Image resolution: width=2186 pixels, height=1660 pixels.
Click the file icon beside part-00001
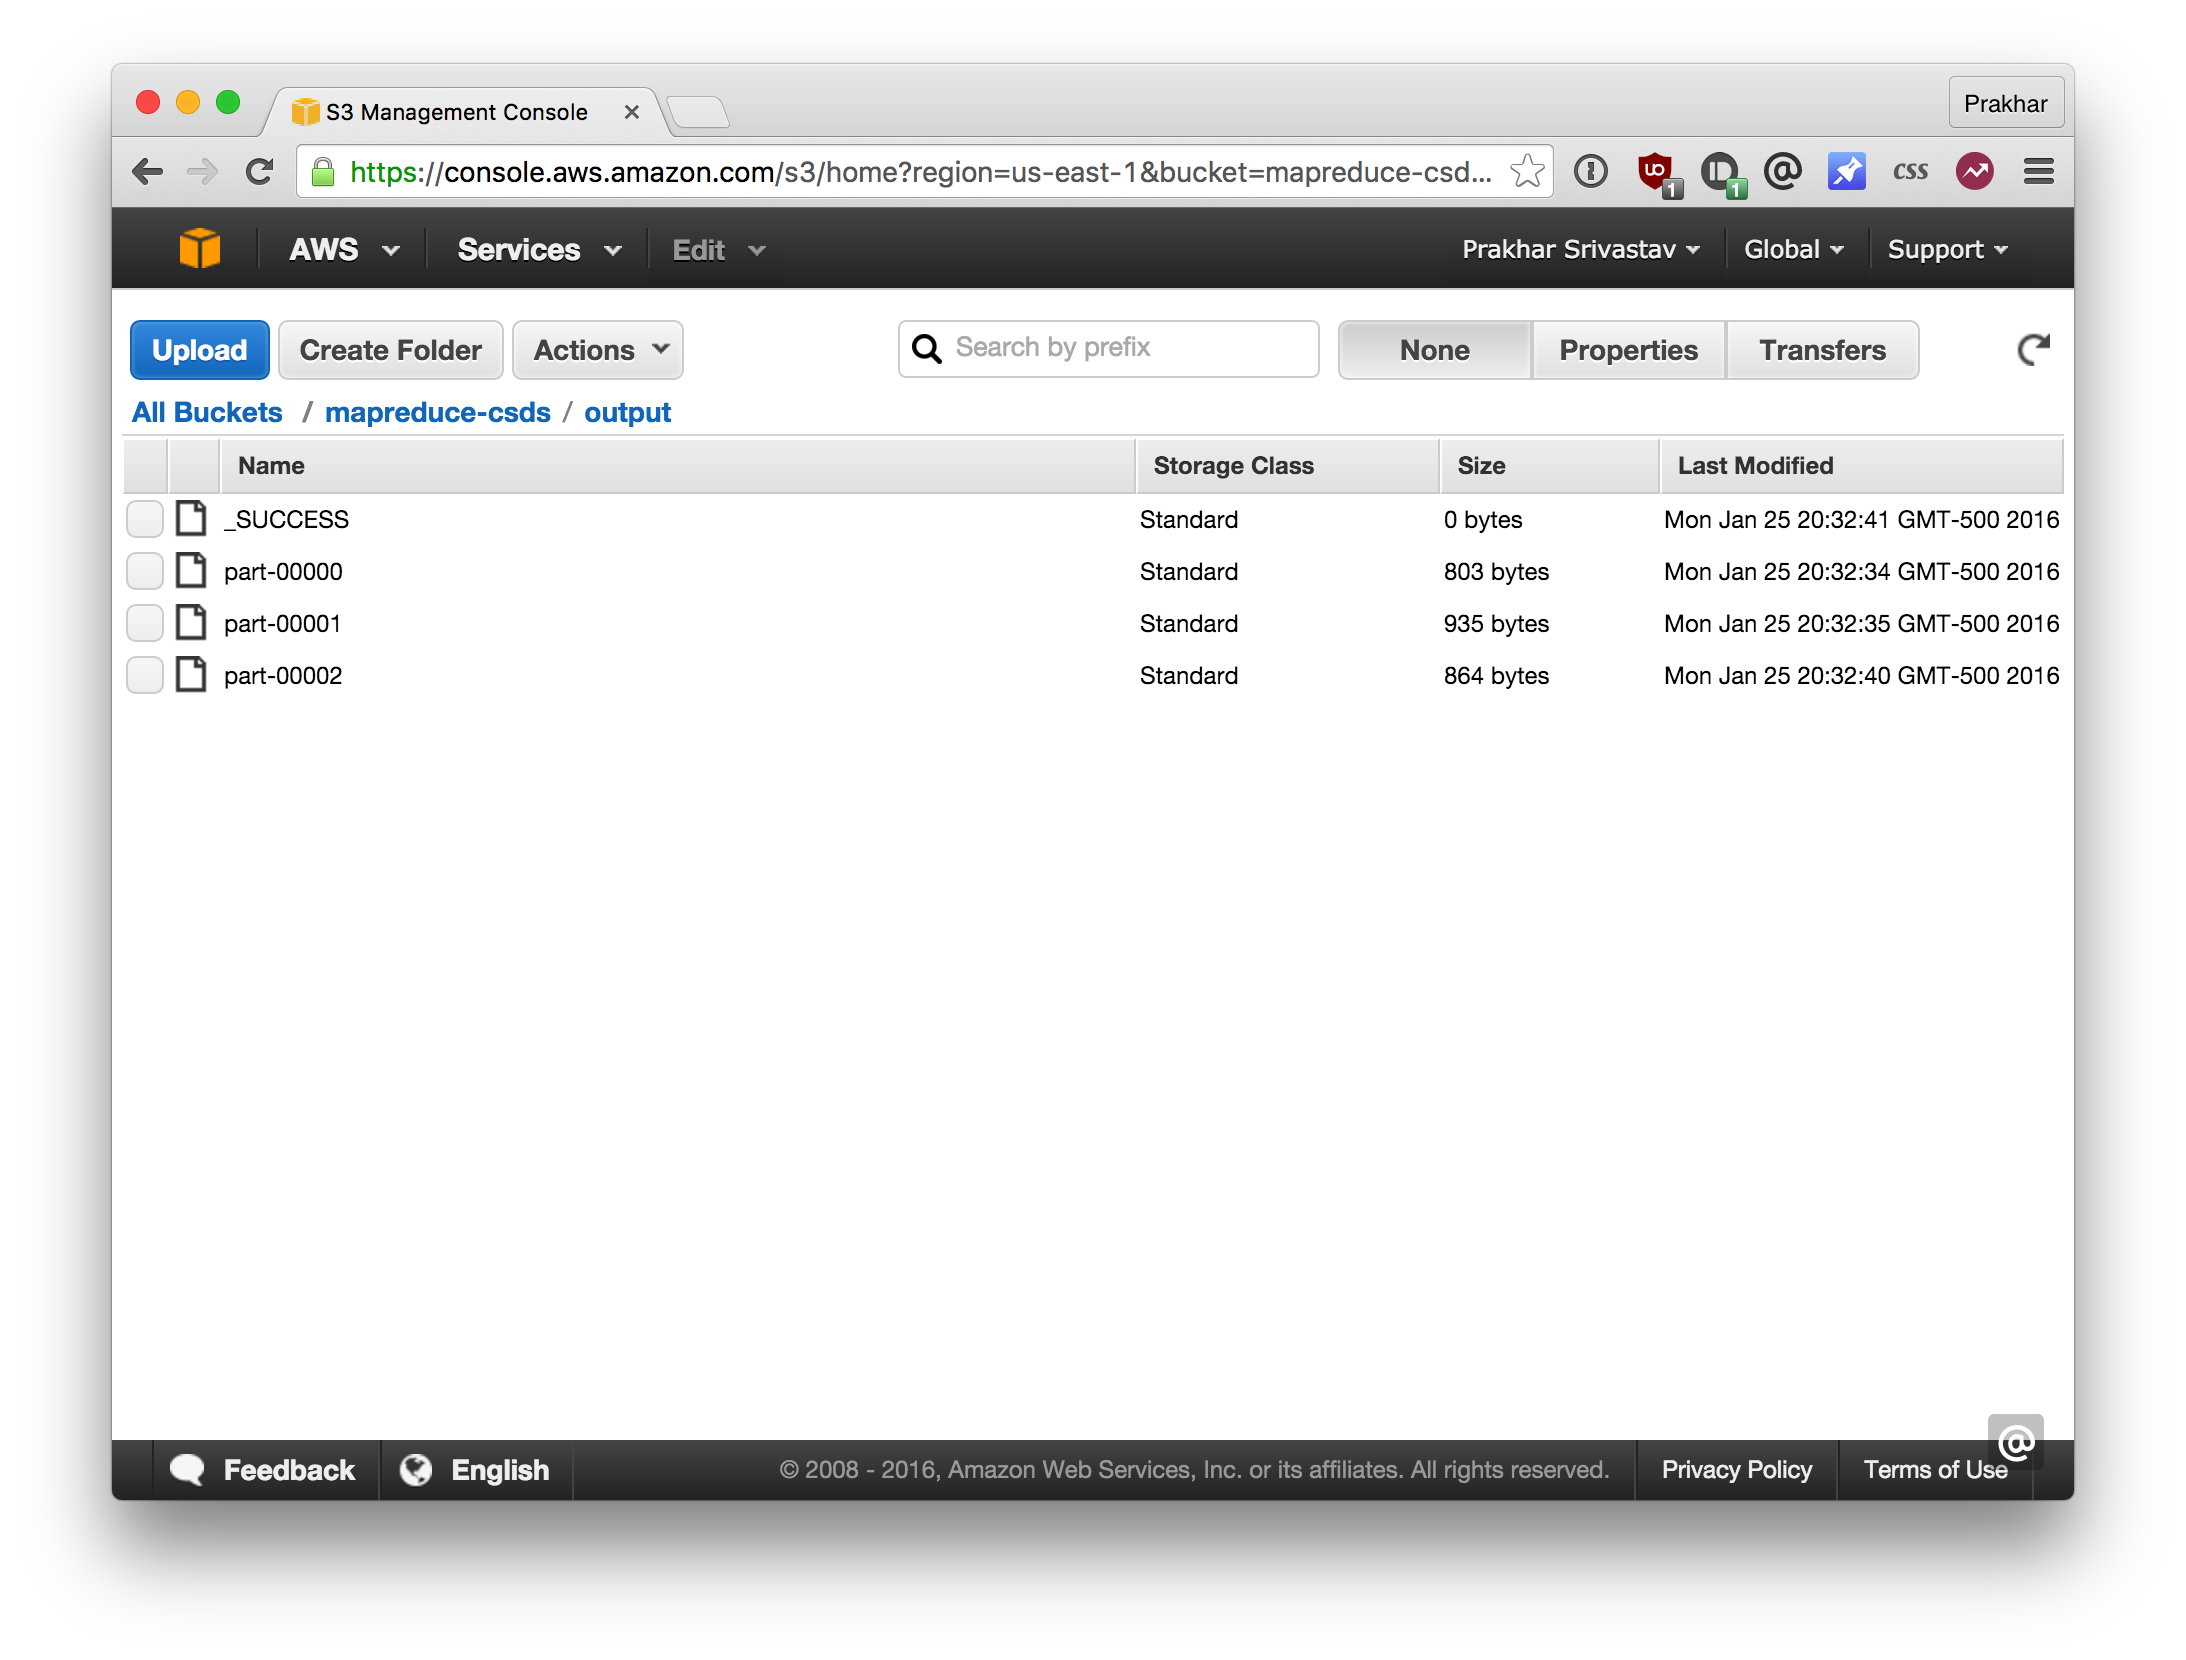coord(191,623)
